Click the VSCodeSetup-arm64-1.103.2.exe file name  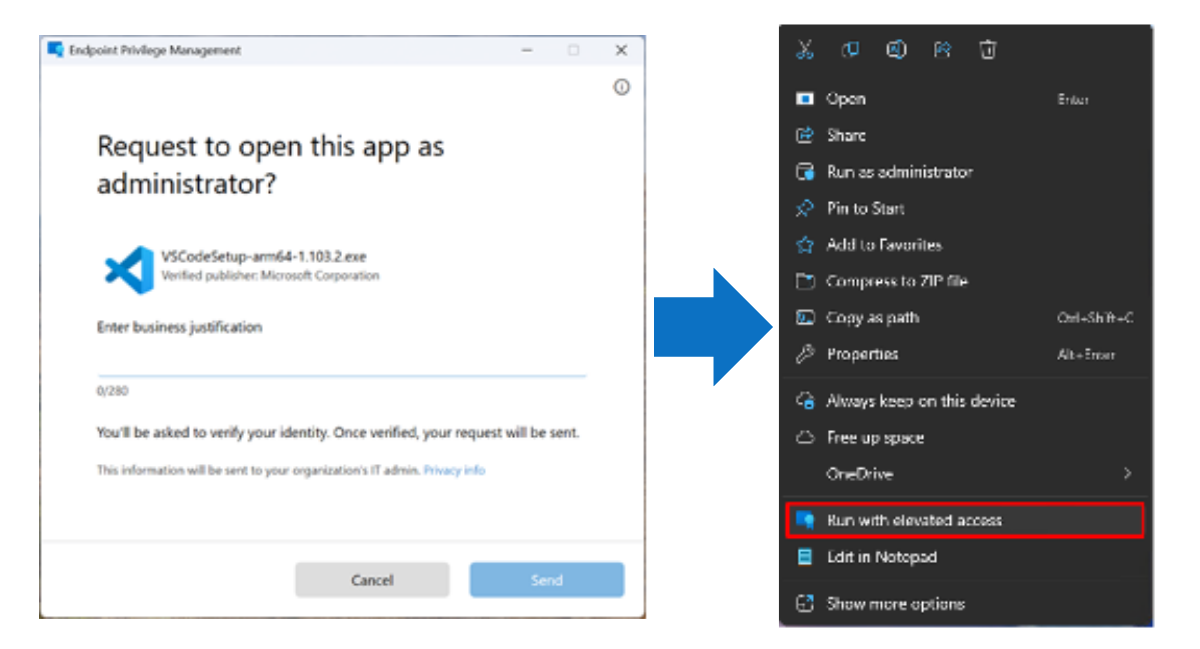[264, 256]
